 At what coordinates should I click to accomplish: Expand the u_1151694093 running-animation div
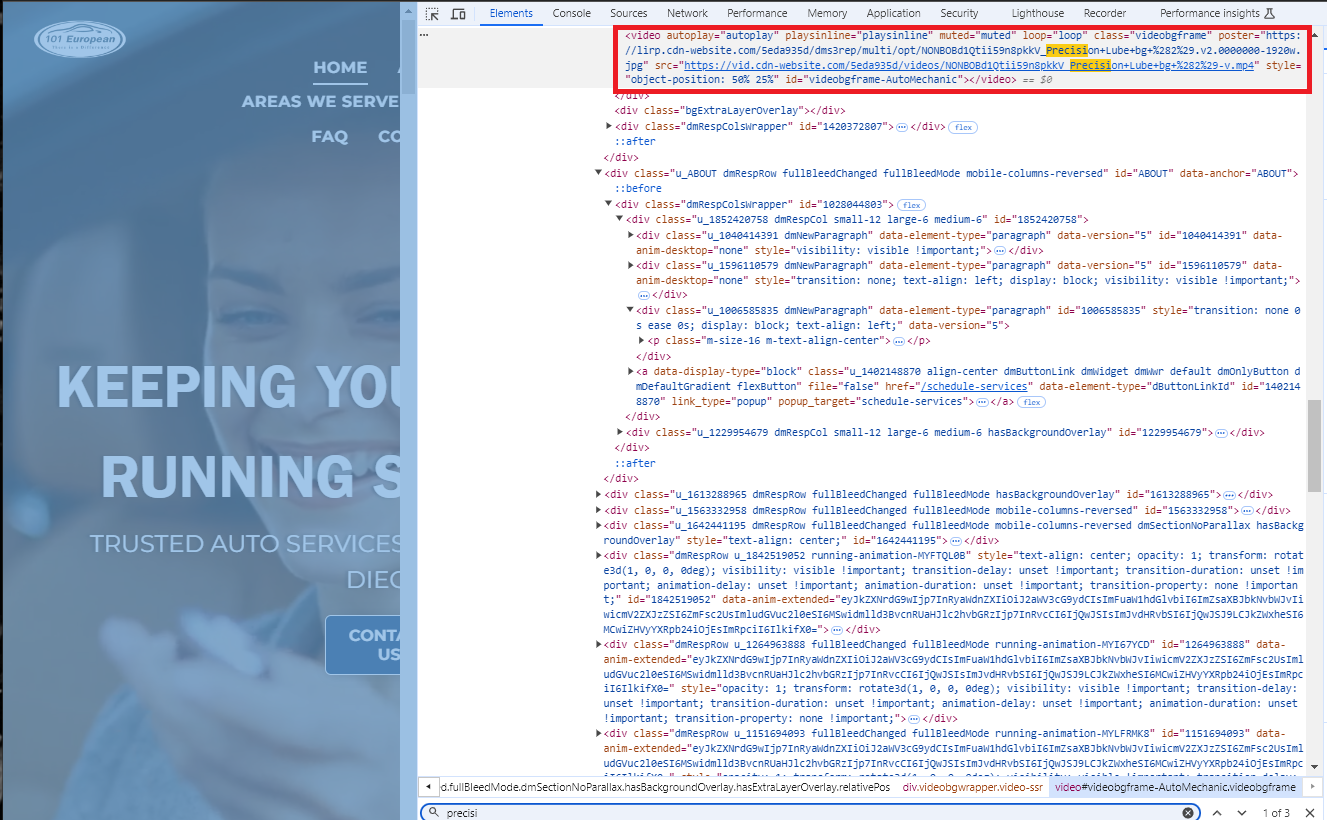click(599, 734)
